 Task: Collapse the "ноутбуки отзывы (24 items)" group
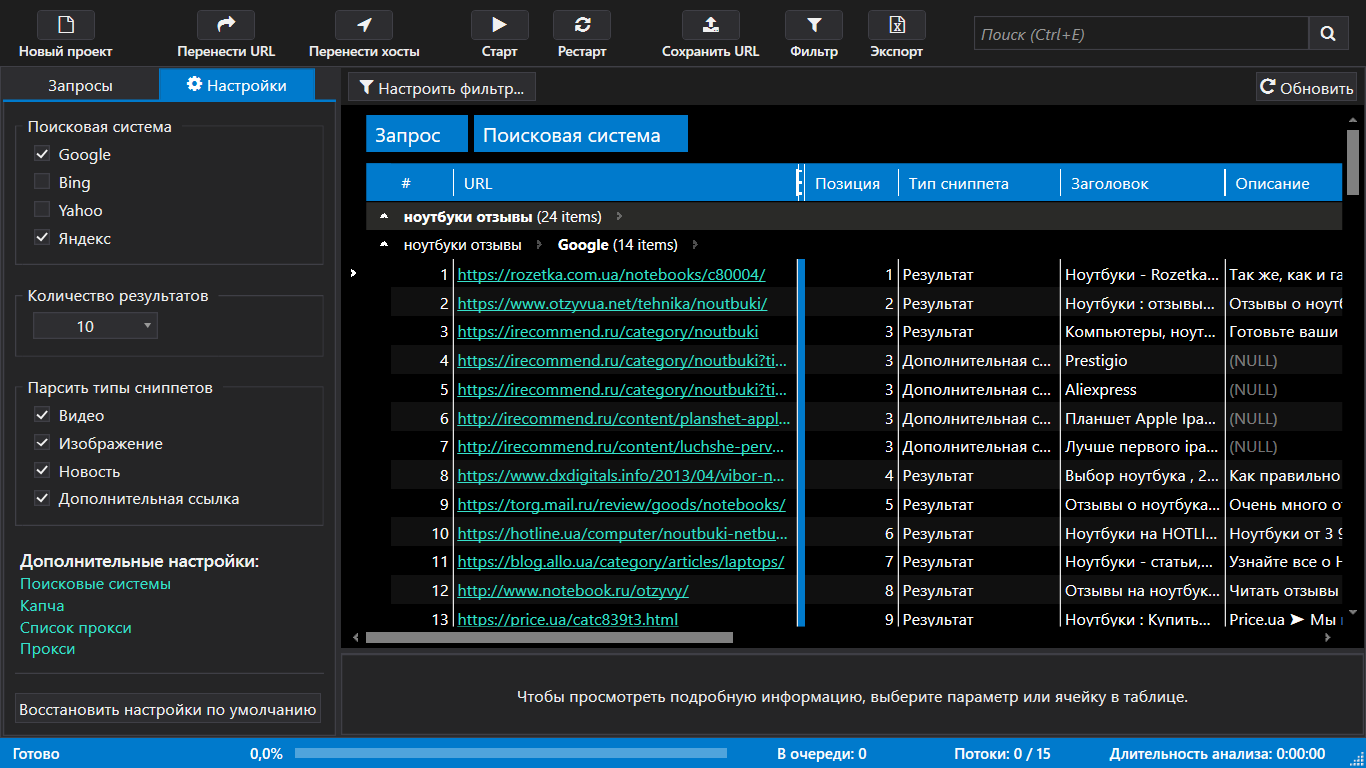384,217
